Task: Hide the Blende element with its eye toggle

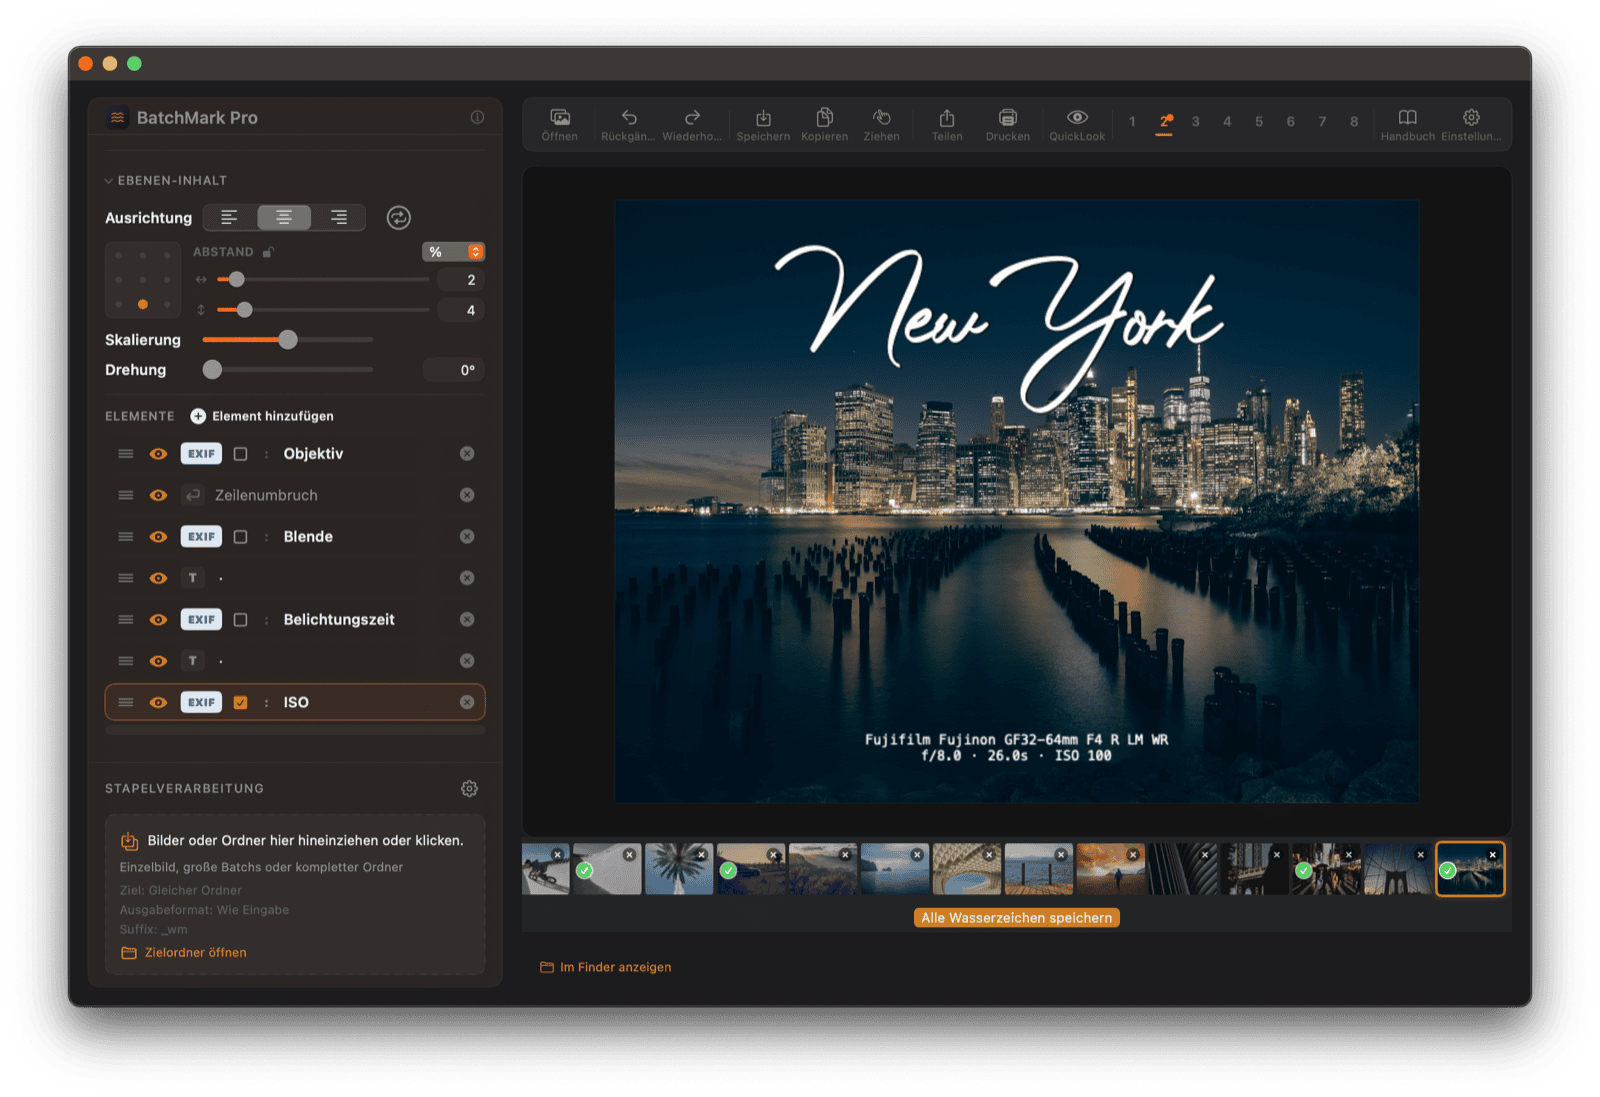Action: 158,536
